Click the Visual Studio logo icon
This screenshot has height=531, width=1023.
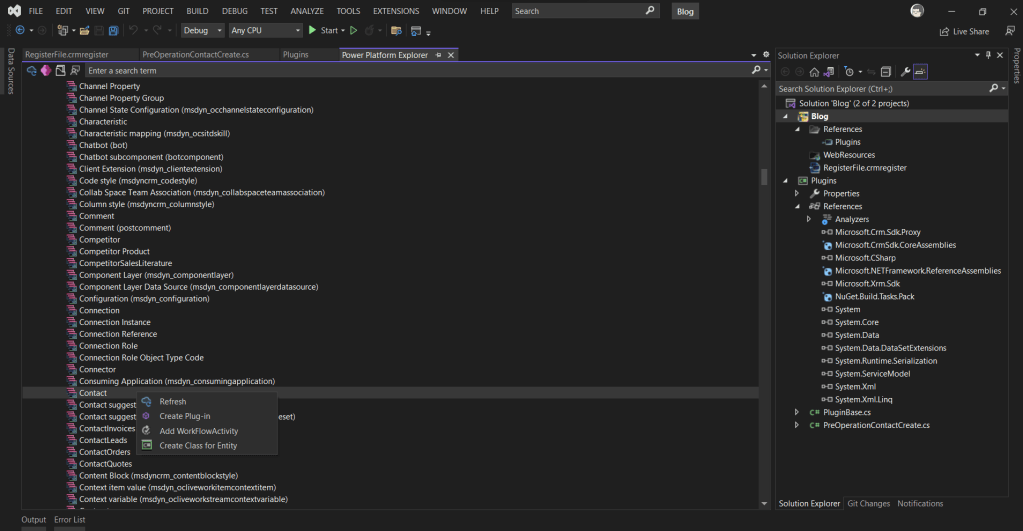[14, 11]
